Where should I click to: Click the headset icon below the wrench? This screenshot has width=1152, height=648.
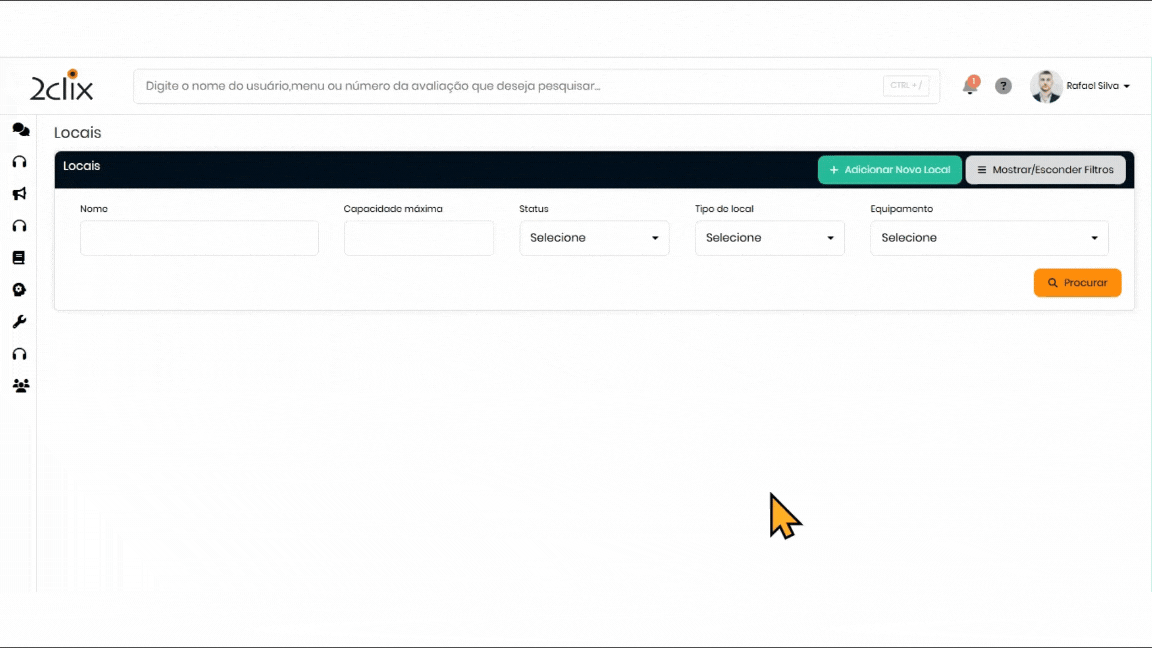pyautogui.click(x=19, y=354)
